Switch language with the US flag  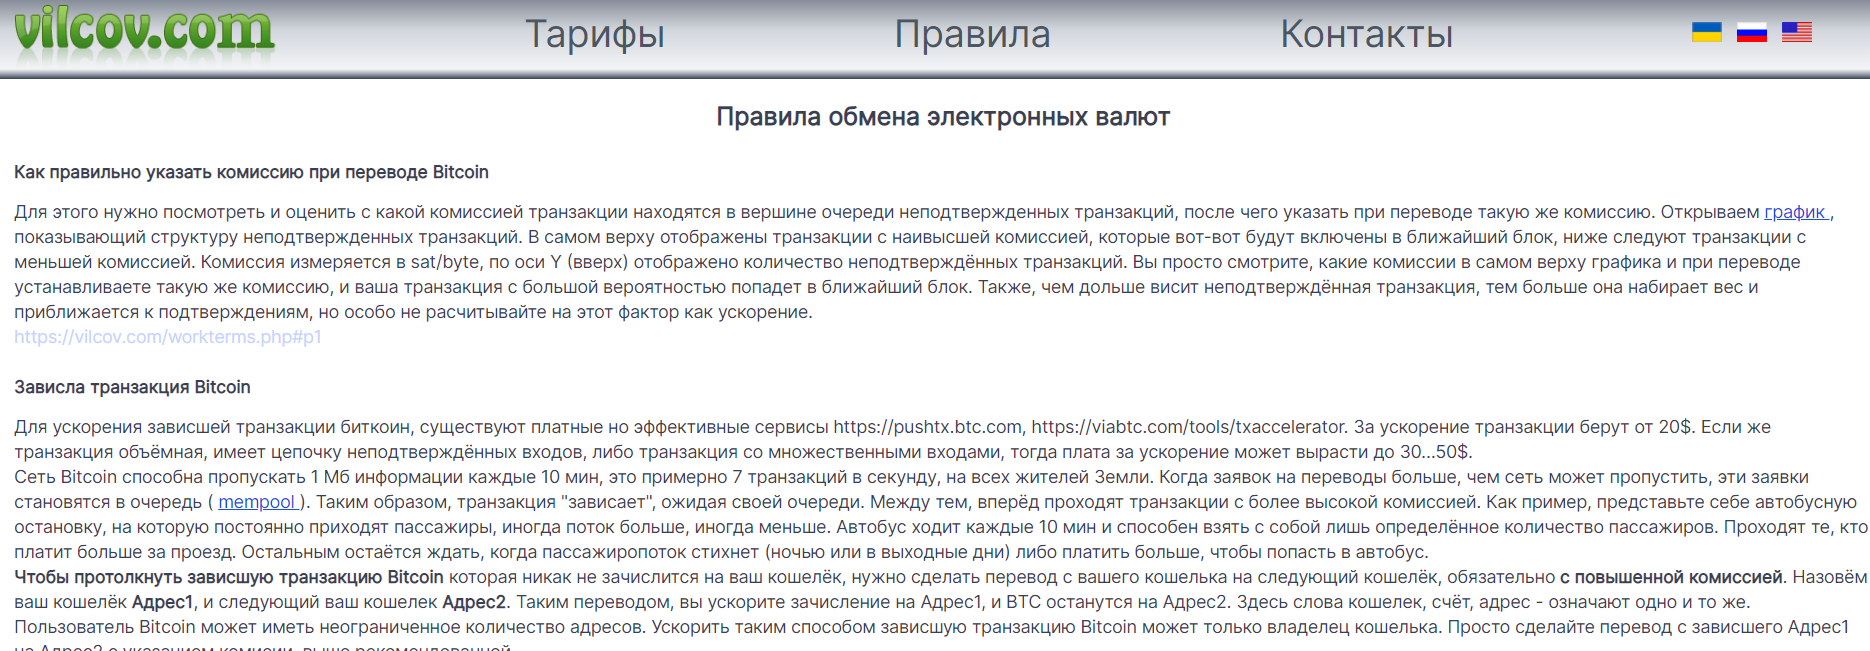coord(1796,32)
